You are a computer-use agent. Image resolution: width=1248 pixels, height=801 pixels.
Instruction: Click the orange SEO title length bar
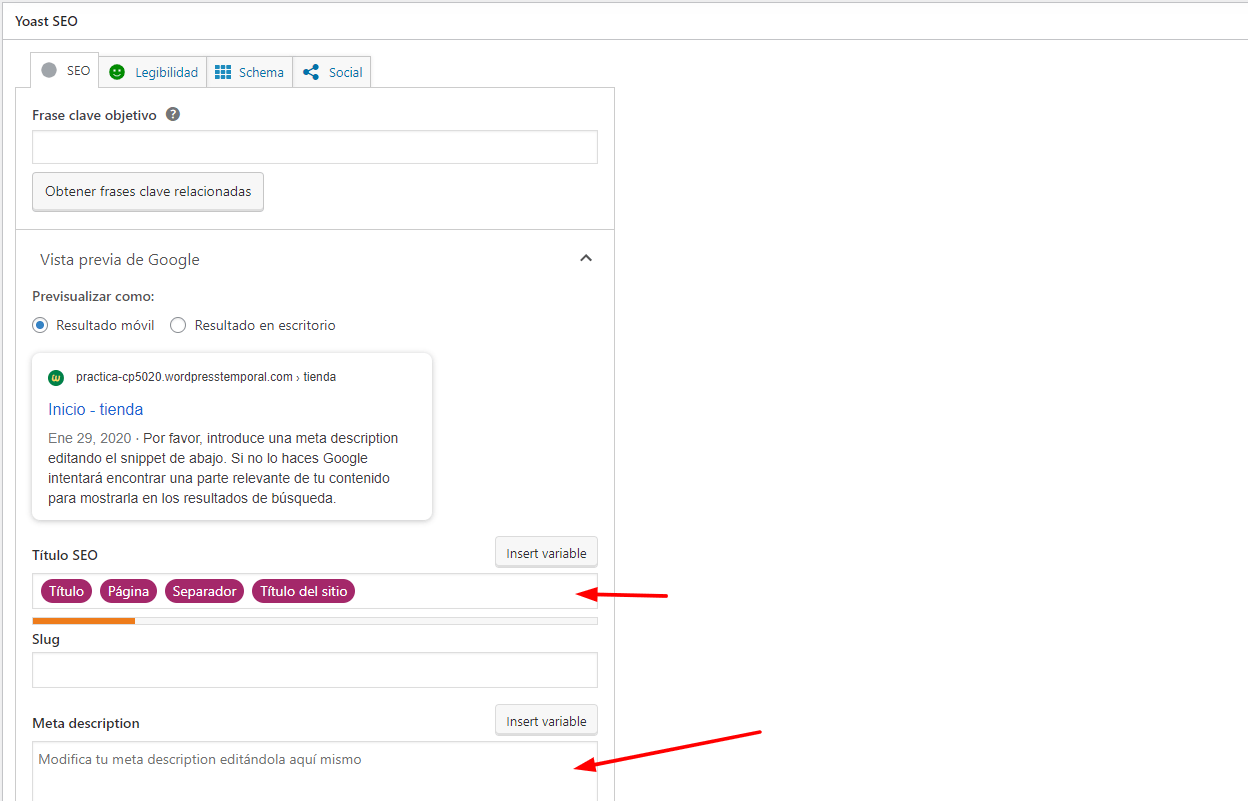pos(84,621)
